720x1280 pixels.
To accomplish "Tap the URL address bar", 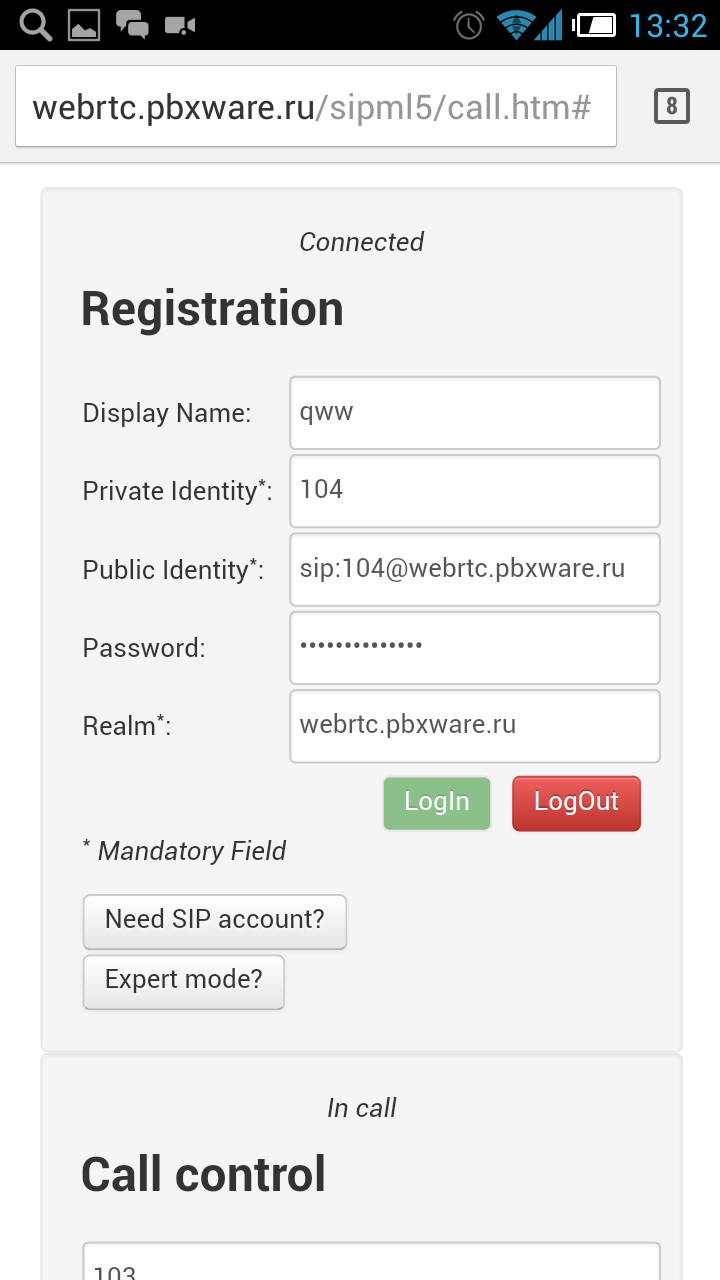I will point(316,106).
